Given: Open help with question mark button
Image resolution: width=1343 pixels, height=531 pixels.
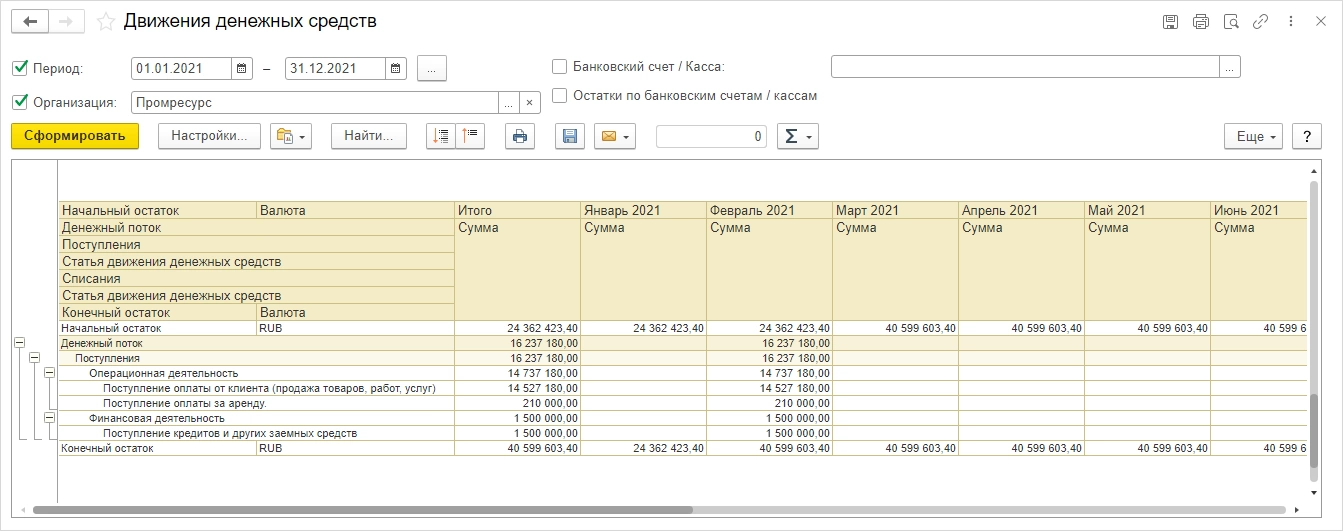Looking at the screenshot, I should 1307,136.
